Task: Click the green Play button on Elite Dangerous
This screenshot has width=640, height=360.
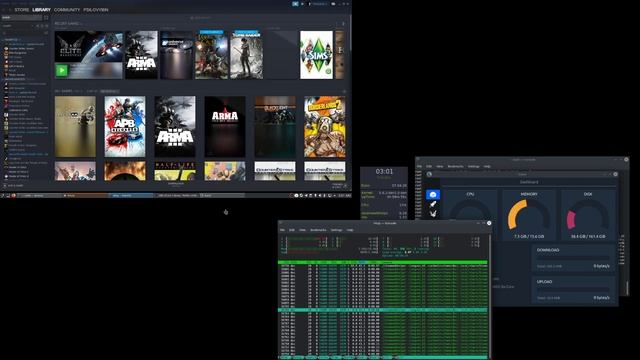Action: click(x=62, y=70)
